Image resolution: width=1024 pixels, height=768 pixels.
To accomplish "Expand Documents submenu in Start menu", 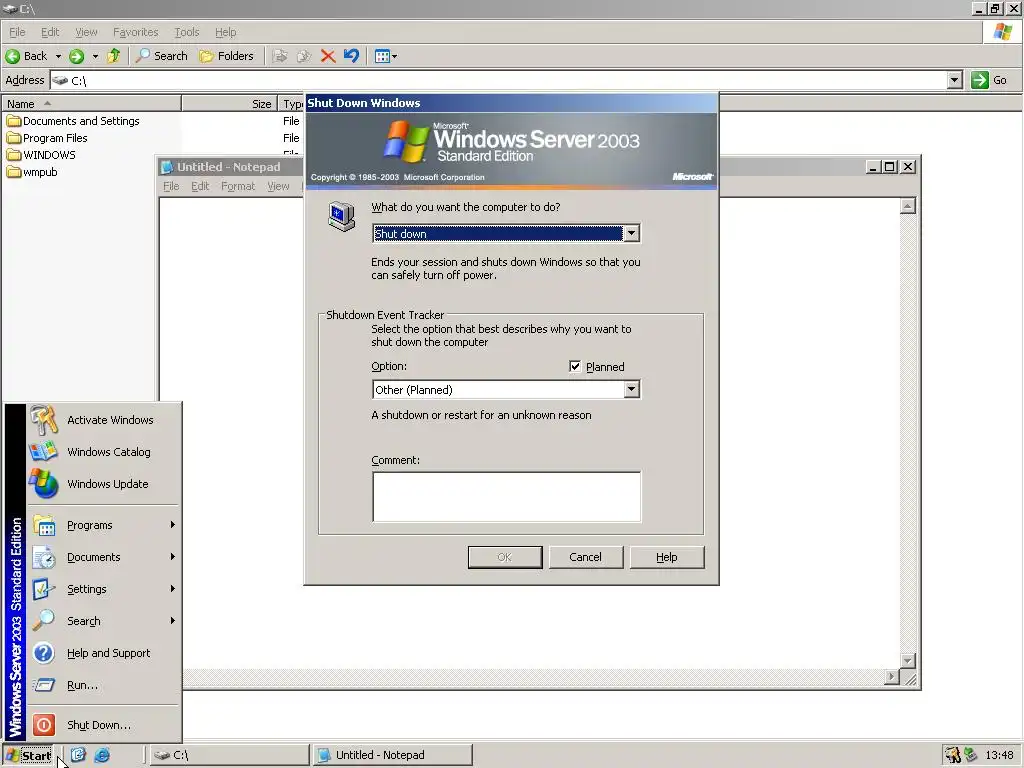I will (x=104, y=557).
